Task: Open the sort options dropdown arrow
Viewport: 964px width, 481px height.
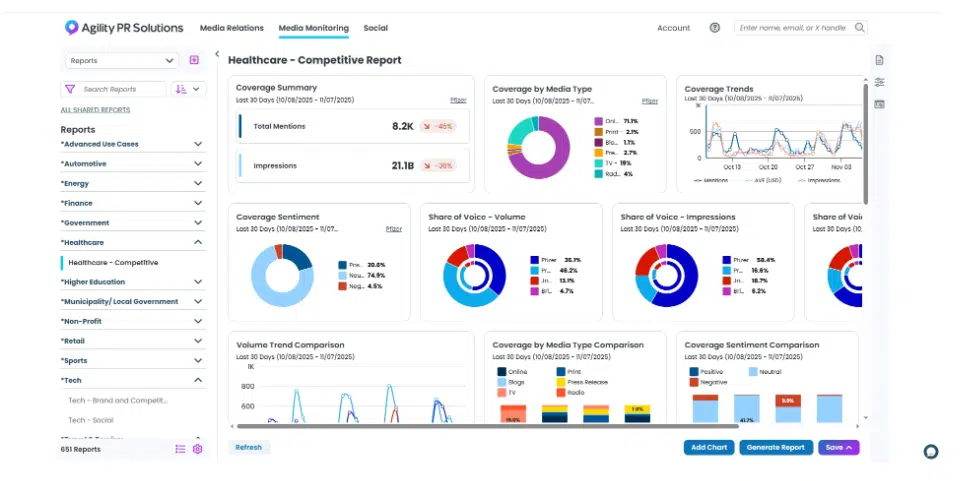Action: click(x=197, y=89)
